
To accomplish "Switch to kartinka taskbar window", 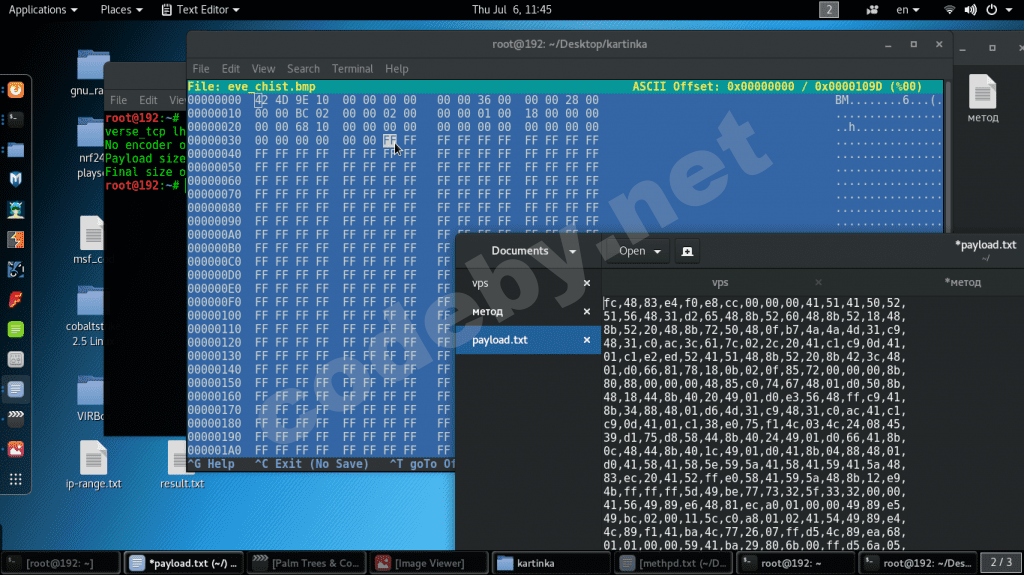I will (x=552, y=563).
